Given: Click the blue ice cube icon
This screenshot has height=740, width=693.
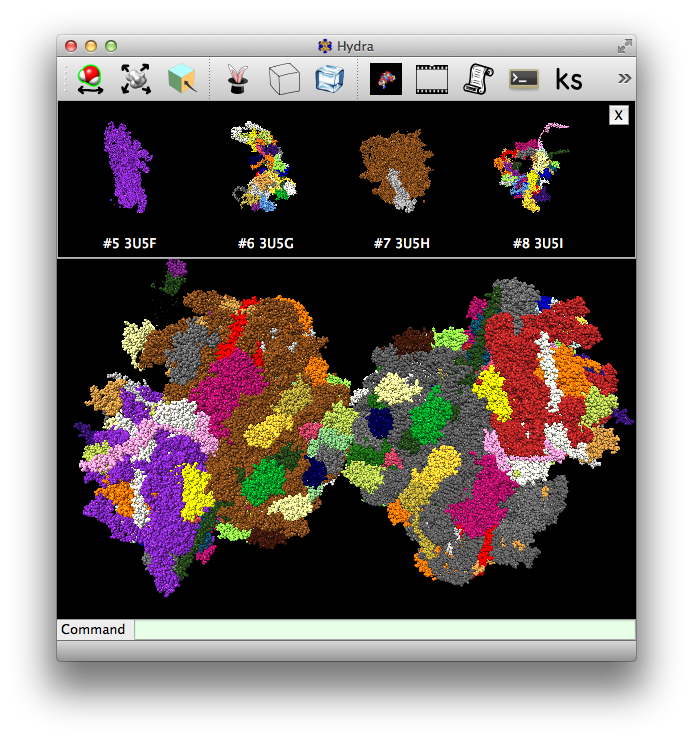Looking at the screenshot, I should [x=329, y=79].
